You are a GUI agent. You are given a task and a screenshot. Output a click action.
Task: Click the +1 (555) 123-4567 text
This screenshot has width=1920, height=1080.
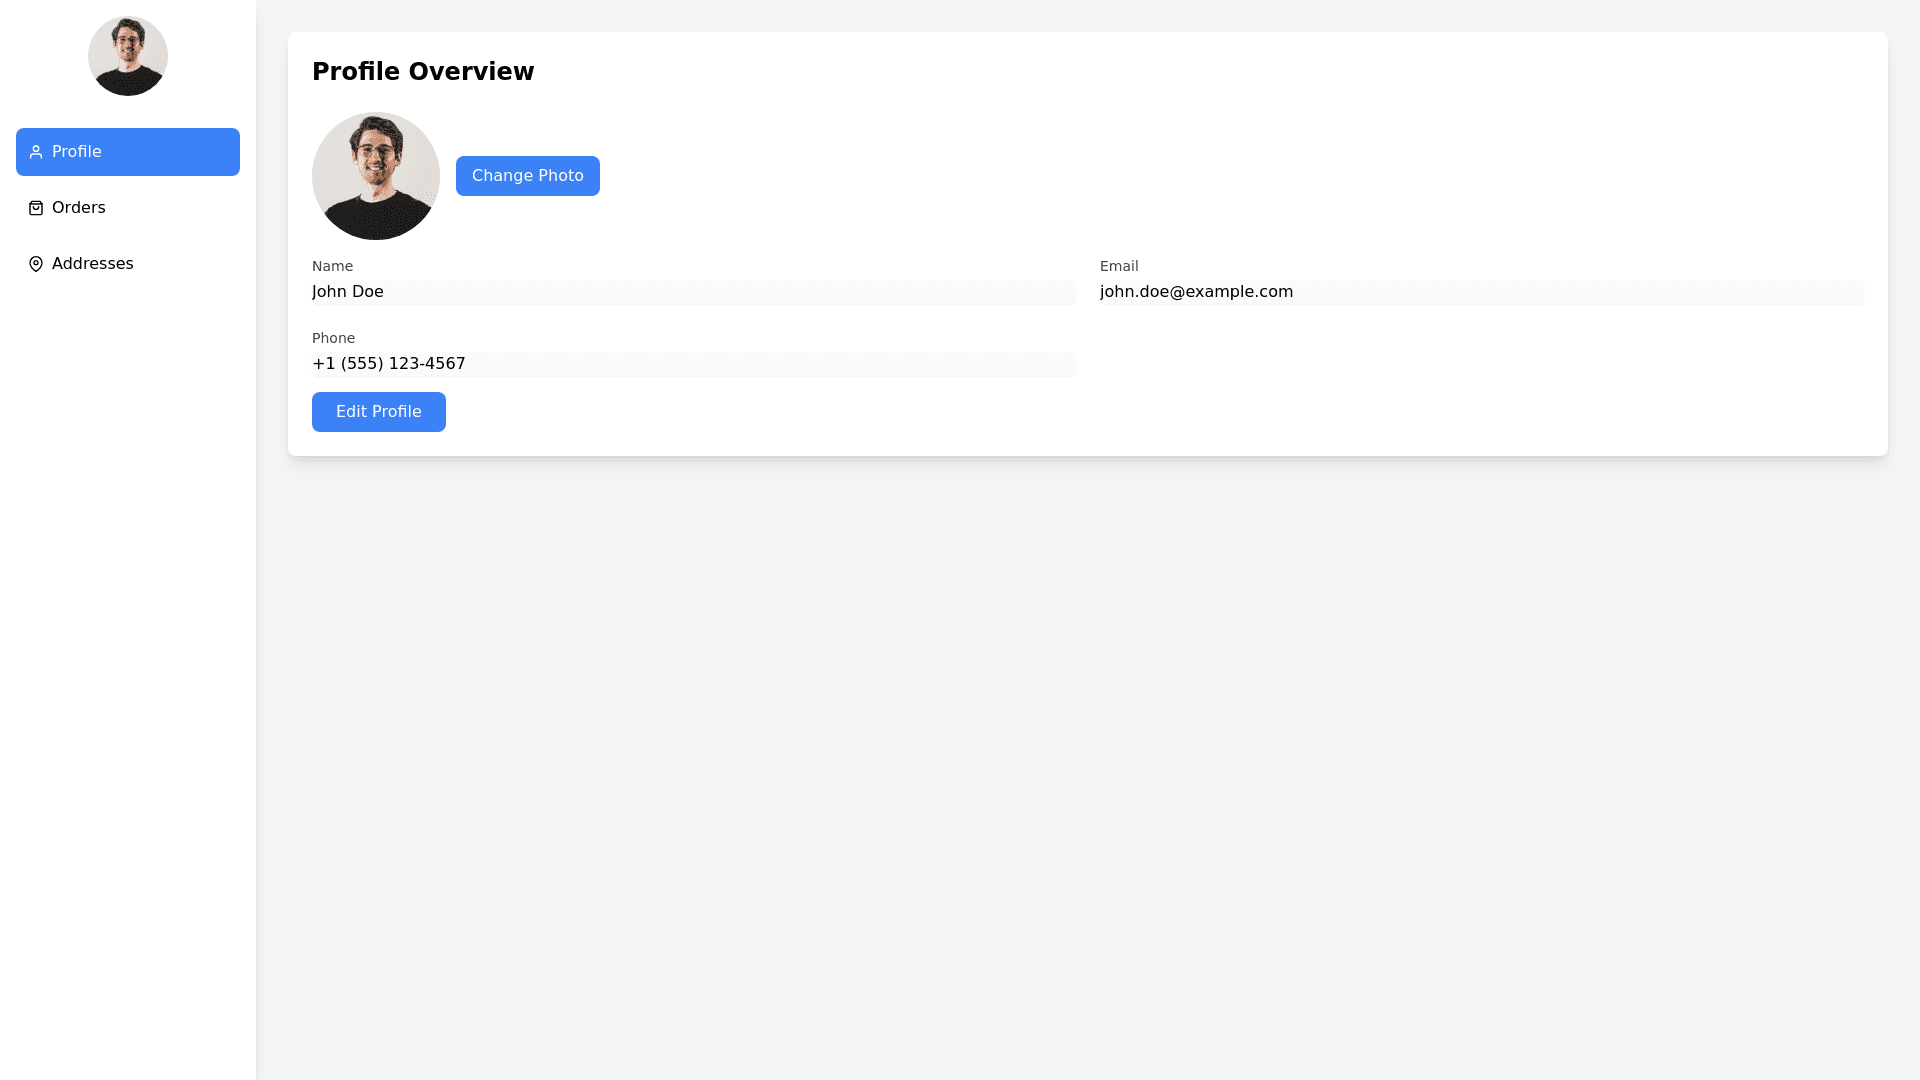(388, 364)
